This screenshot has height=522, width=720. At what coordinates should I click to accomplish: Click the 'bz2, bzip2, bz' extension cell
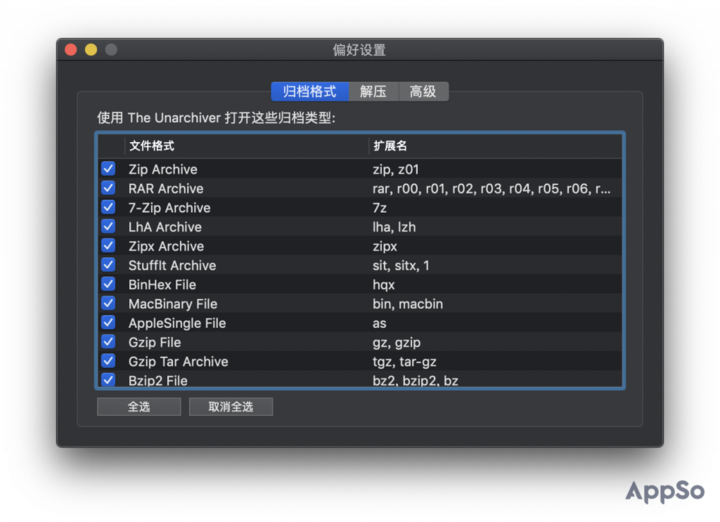416,381
